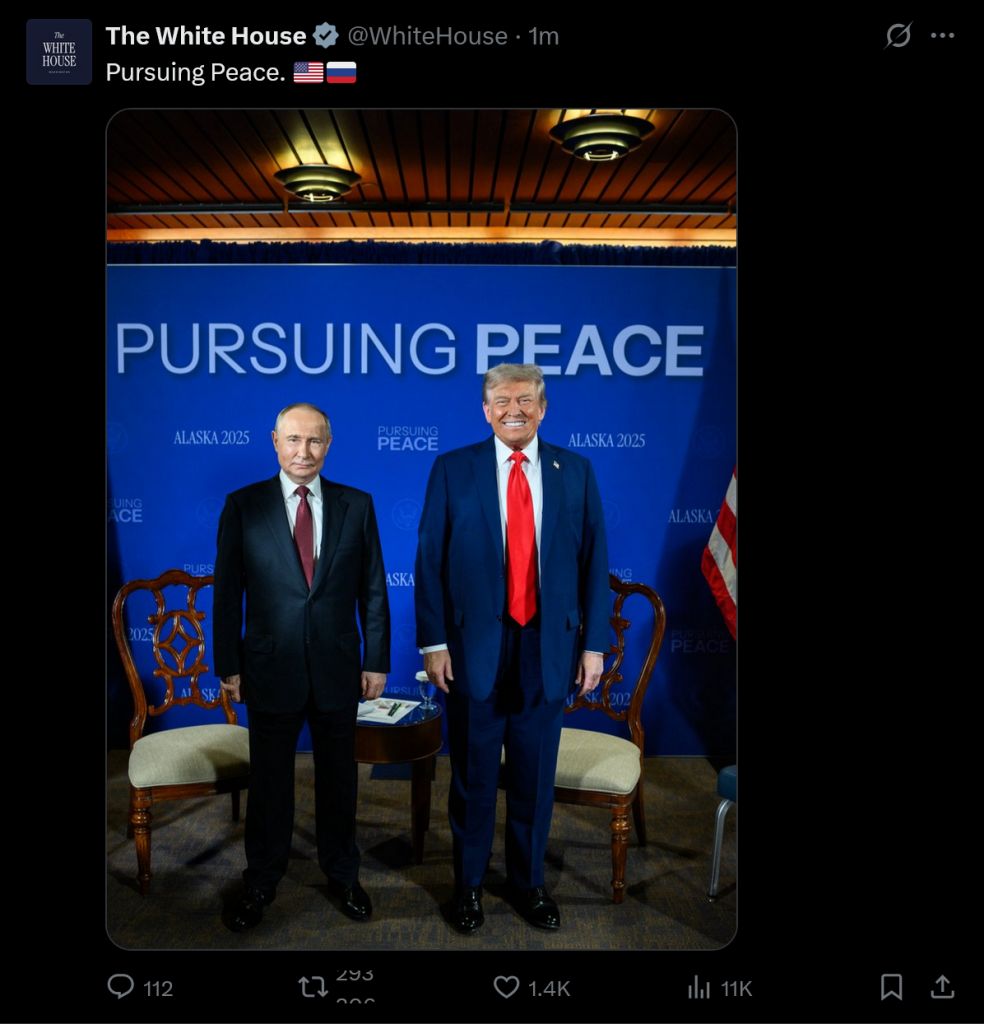
Task: Click the repost arrows icon
Action: (313, 987)
